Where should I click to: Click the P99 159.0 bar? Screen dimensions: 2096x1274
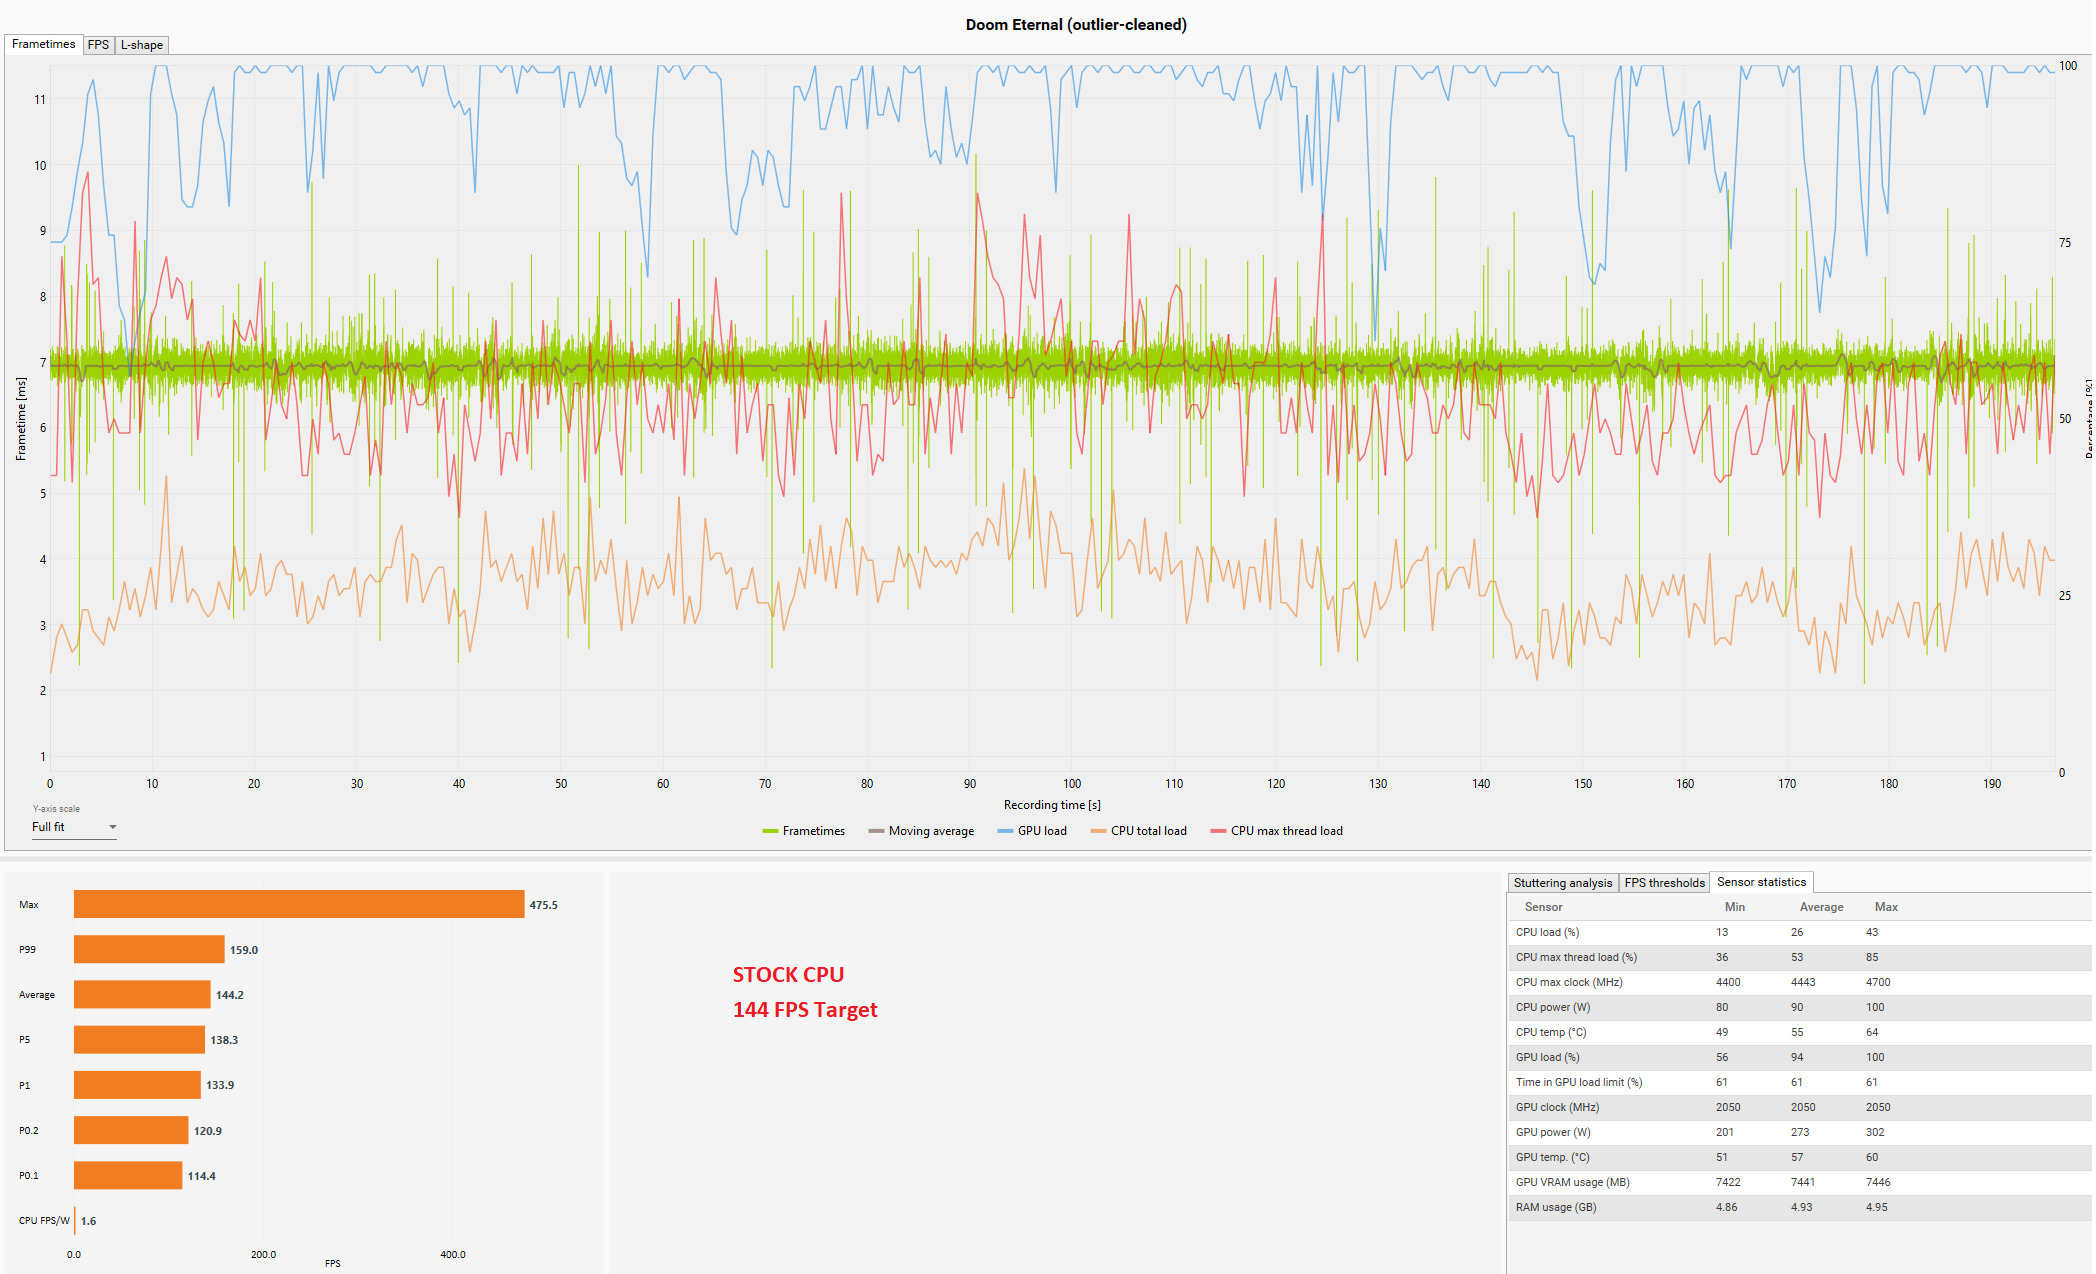click(149, 949)
